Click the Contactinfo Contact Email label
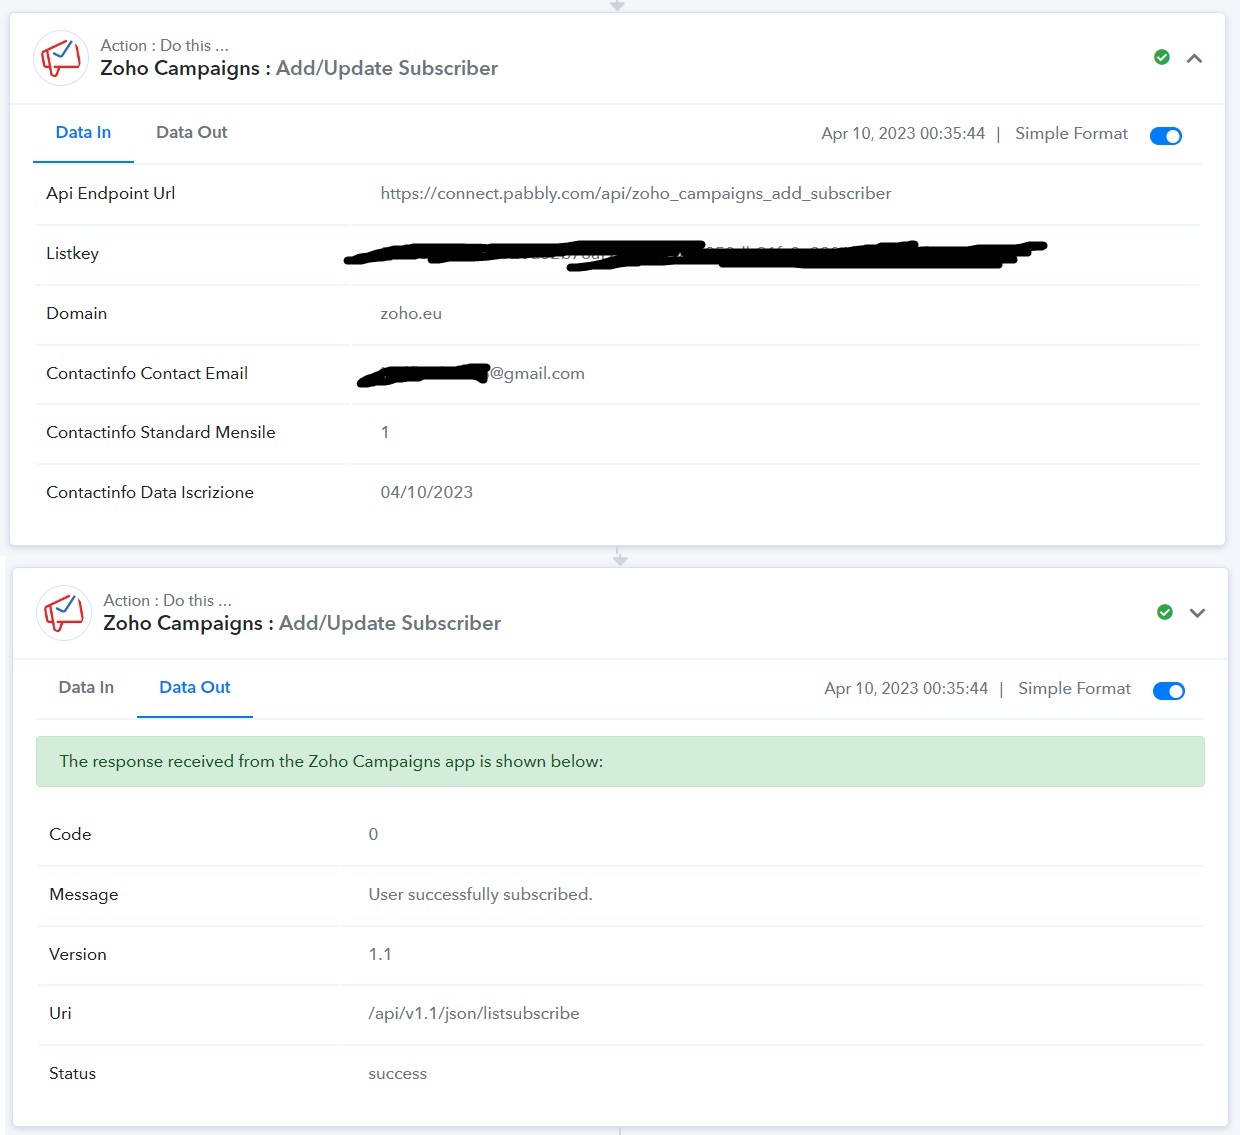The height and width of the screenshot is (1135, 1240). 147,373
